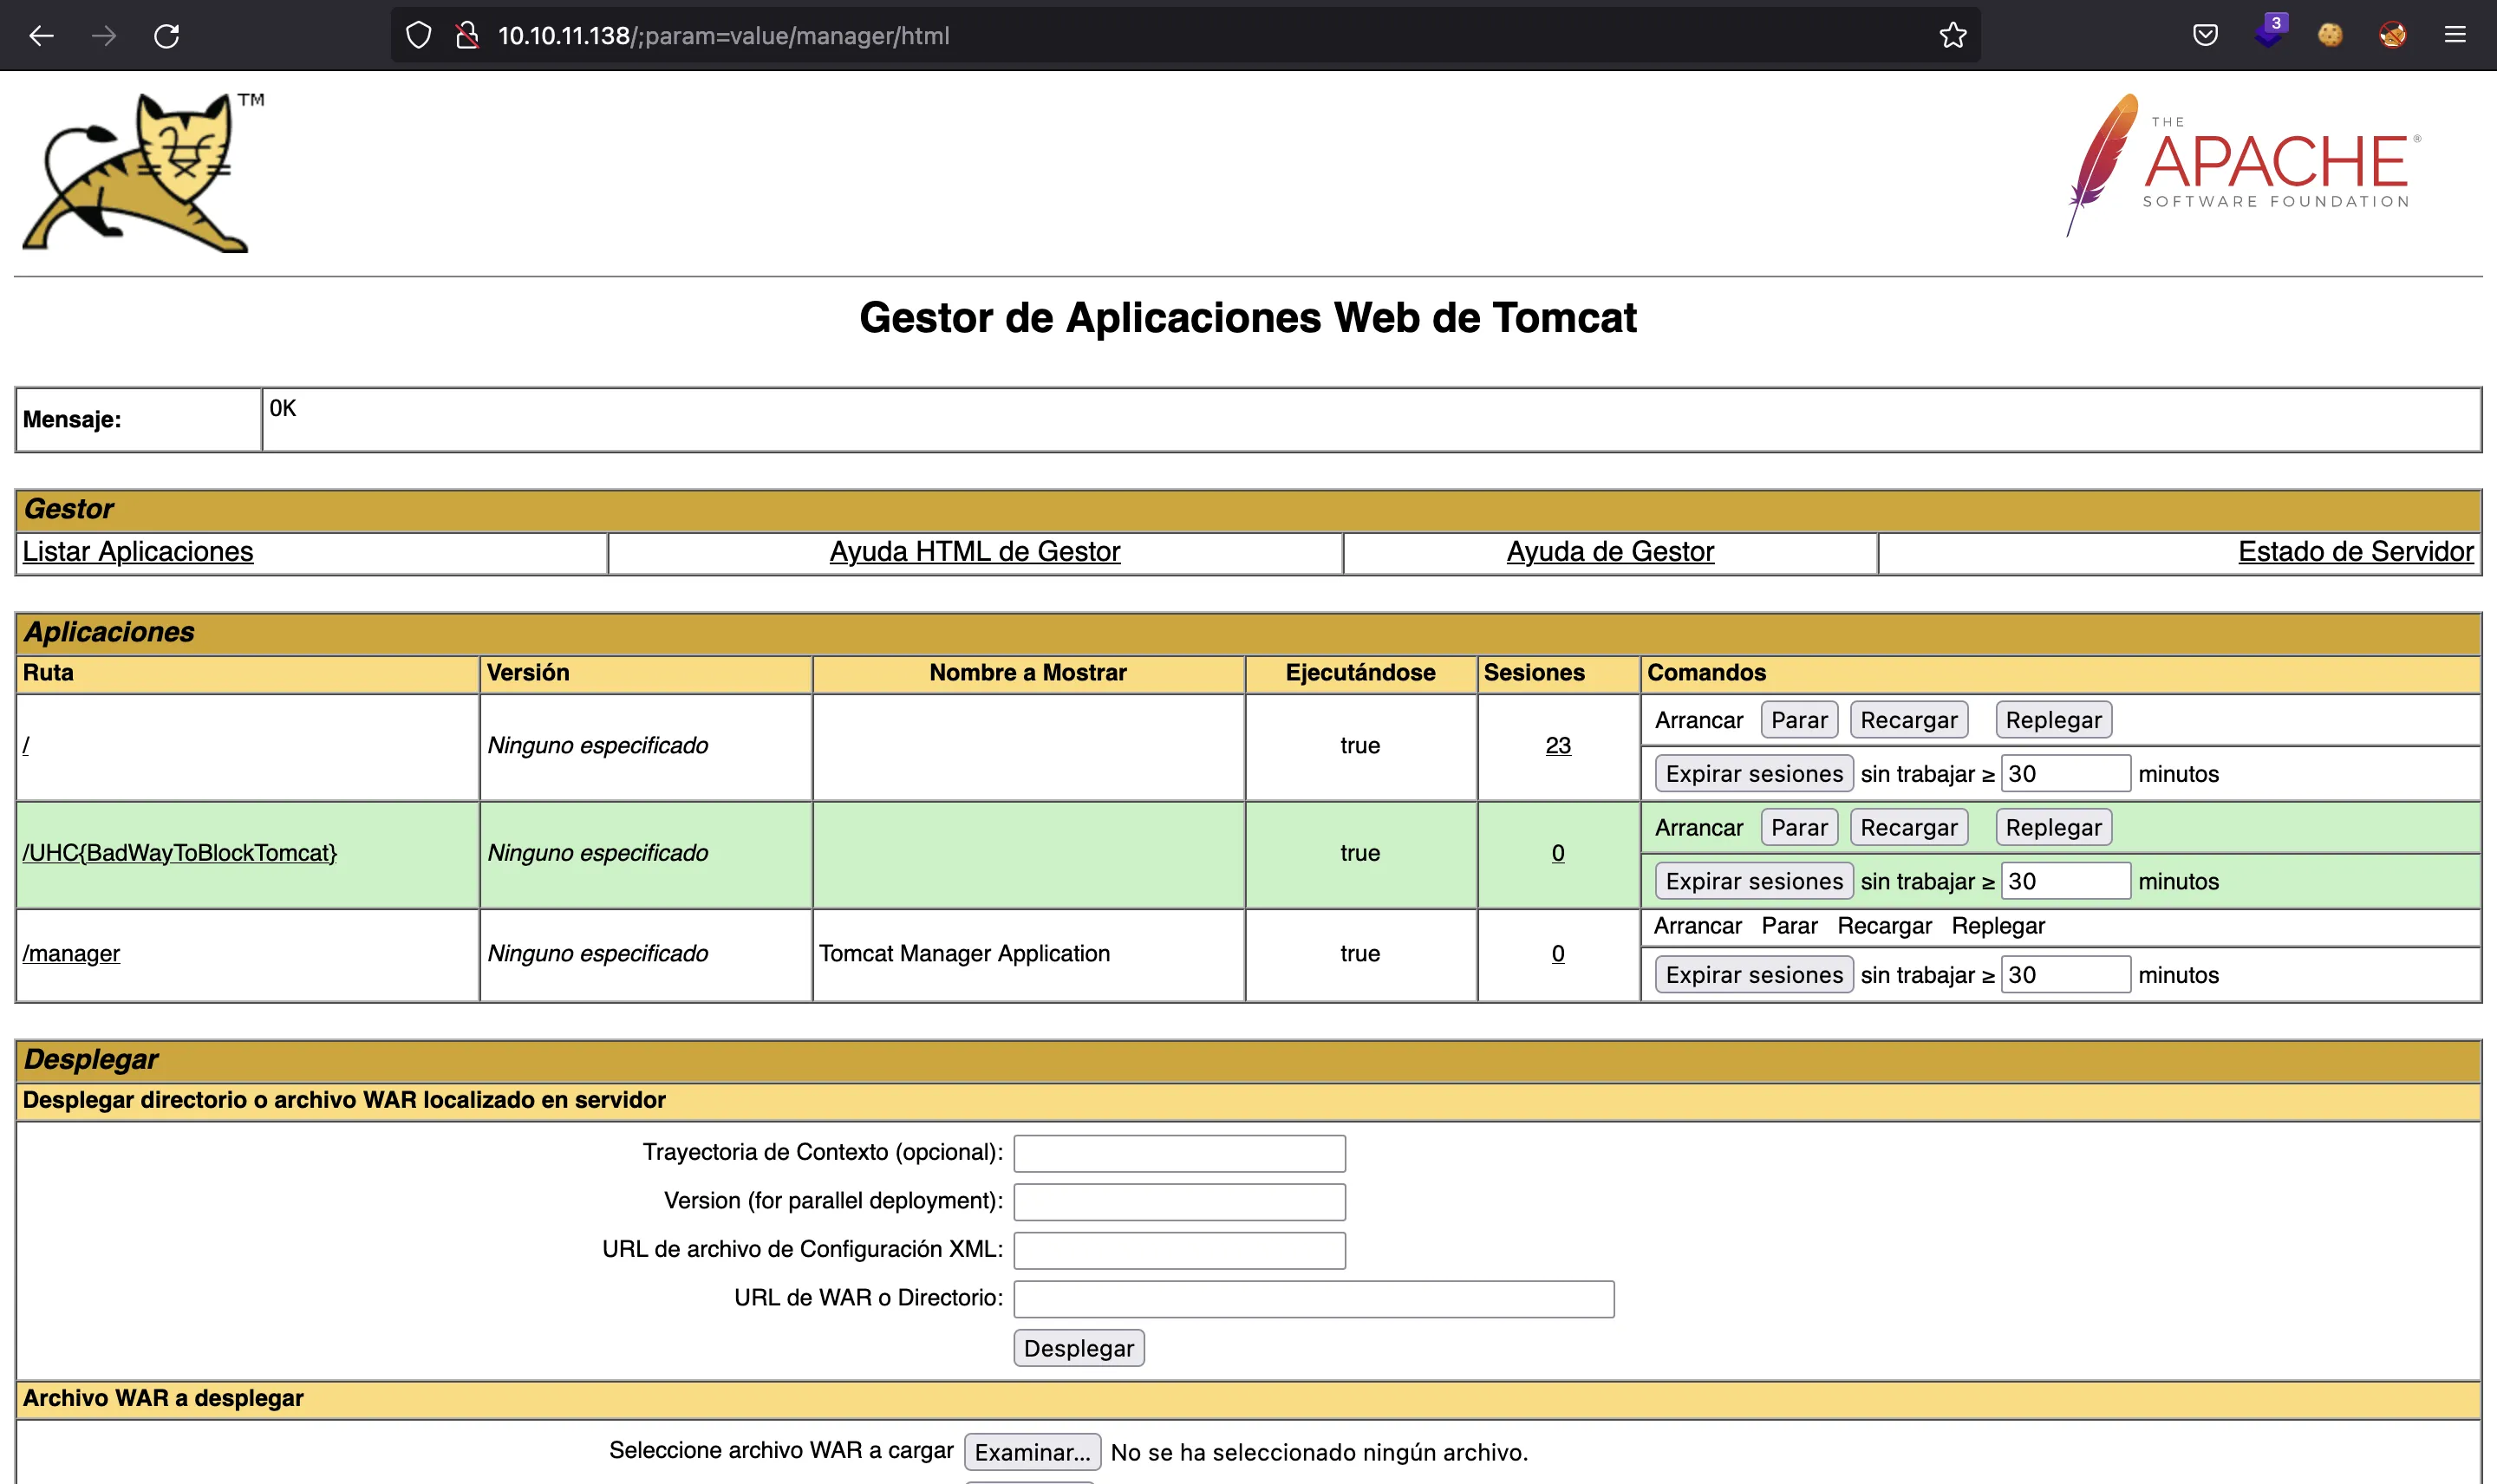
Task: Click sessions count 0 for /manager app
Action: pos(1558,954)
